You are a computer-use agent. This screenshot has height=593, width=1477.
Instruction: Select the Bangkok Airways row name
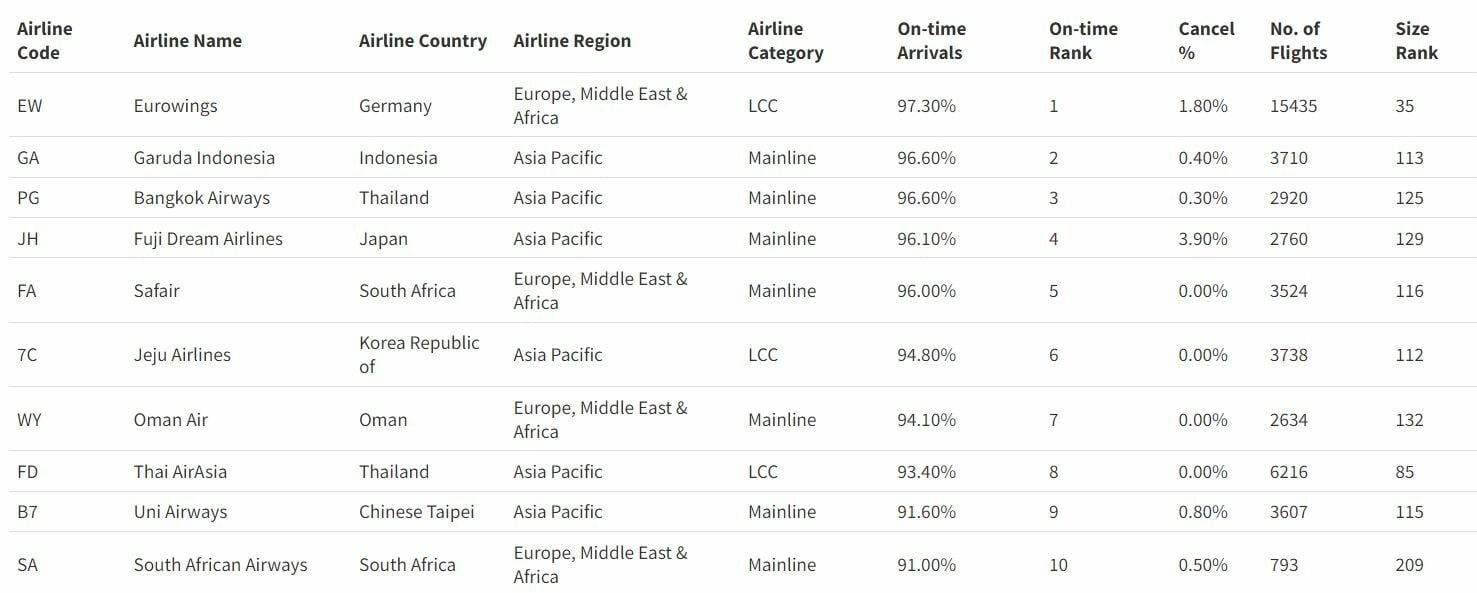(201, 198)
